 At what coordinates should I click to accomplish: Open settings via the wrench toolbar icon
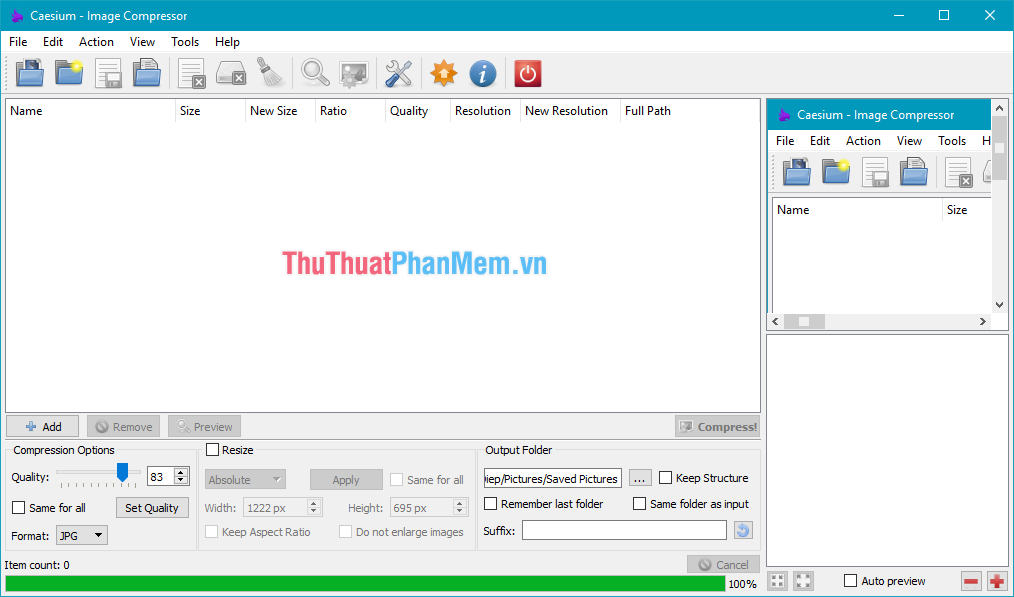pyautogui.click(x=398, y=72)
